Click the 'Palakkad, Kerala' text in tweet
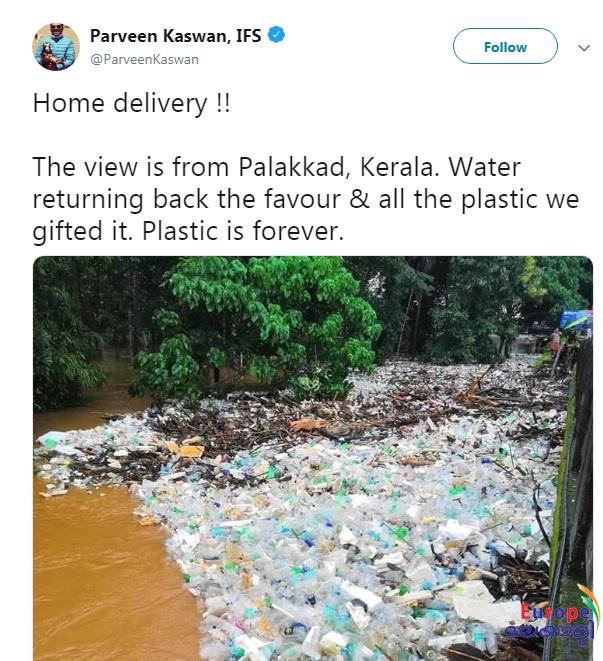The height and width of the screenshot is (661, 603). click(336, 167)
